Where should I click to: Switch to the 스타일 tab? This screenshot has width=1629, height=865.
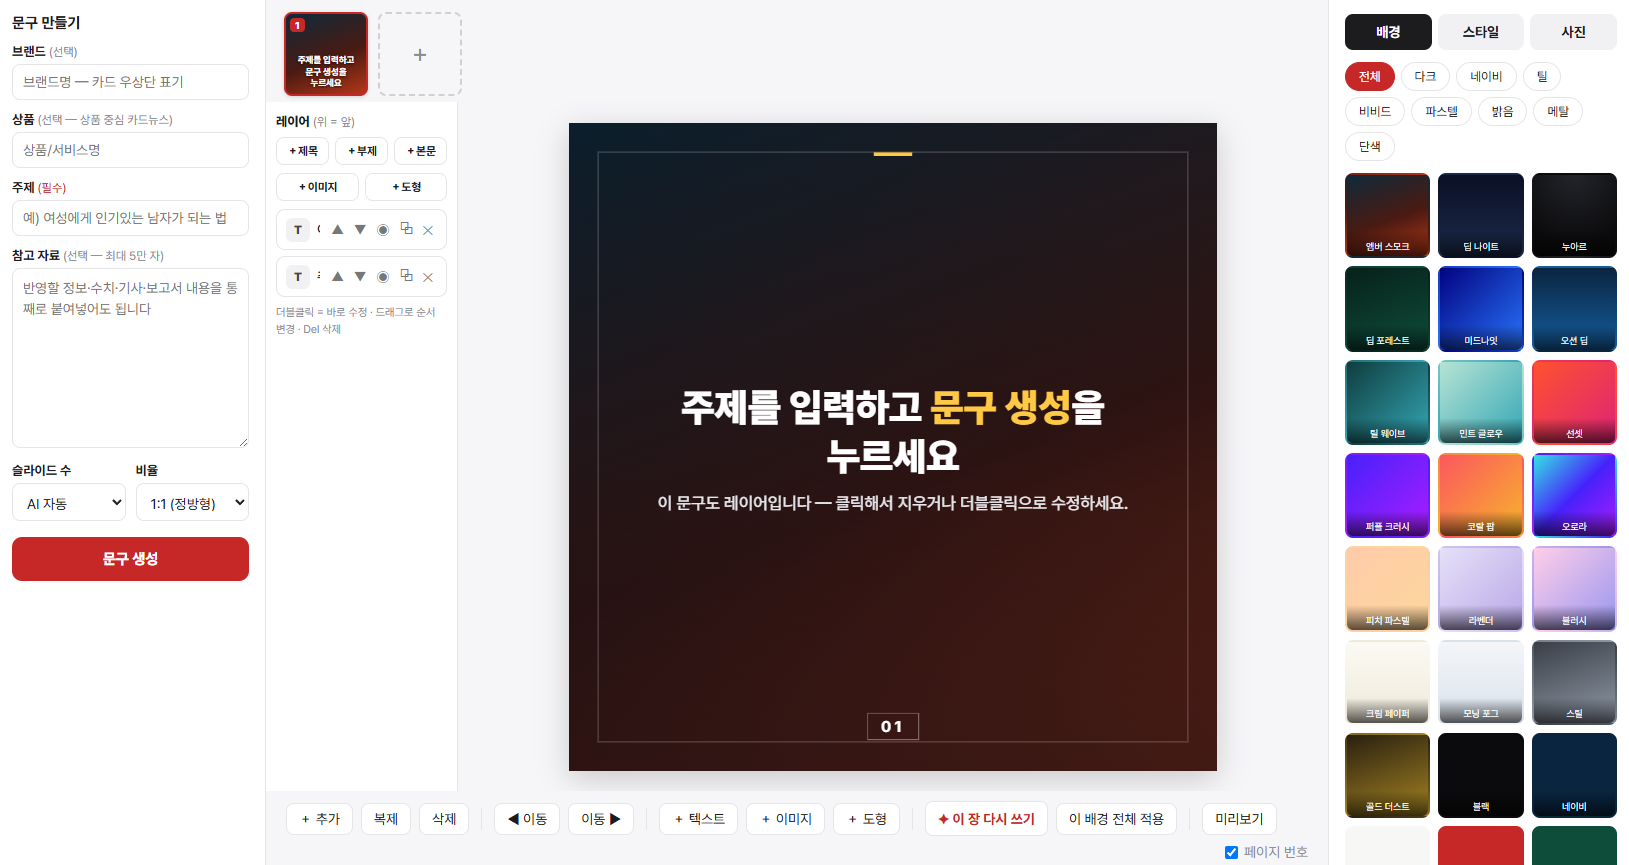click(1481, 32)
